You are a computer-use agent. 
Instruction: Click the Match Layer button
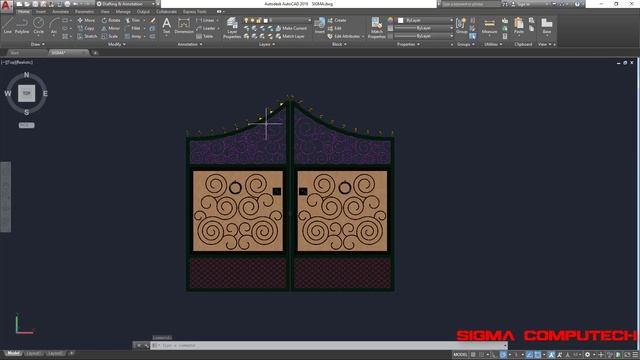pos(290,36)
